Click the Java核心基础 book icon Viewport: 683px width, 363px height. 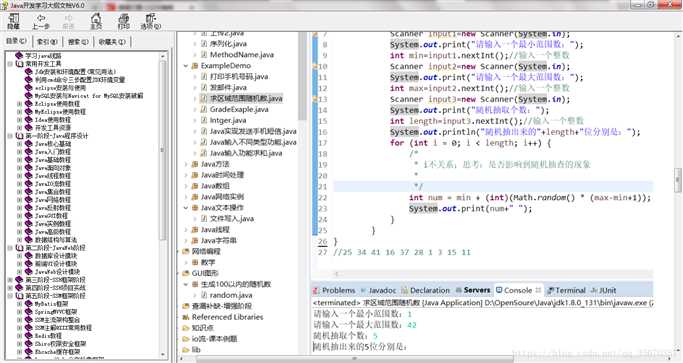point(29,143)
